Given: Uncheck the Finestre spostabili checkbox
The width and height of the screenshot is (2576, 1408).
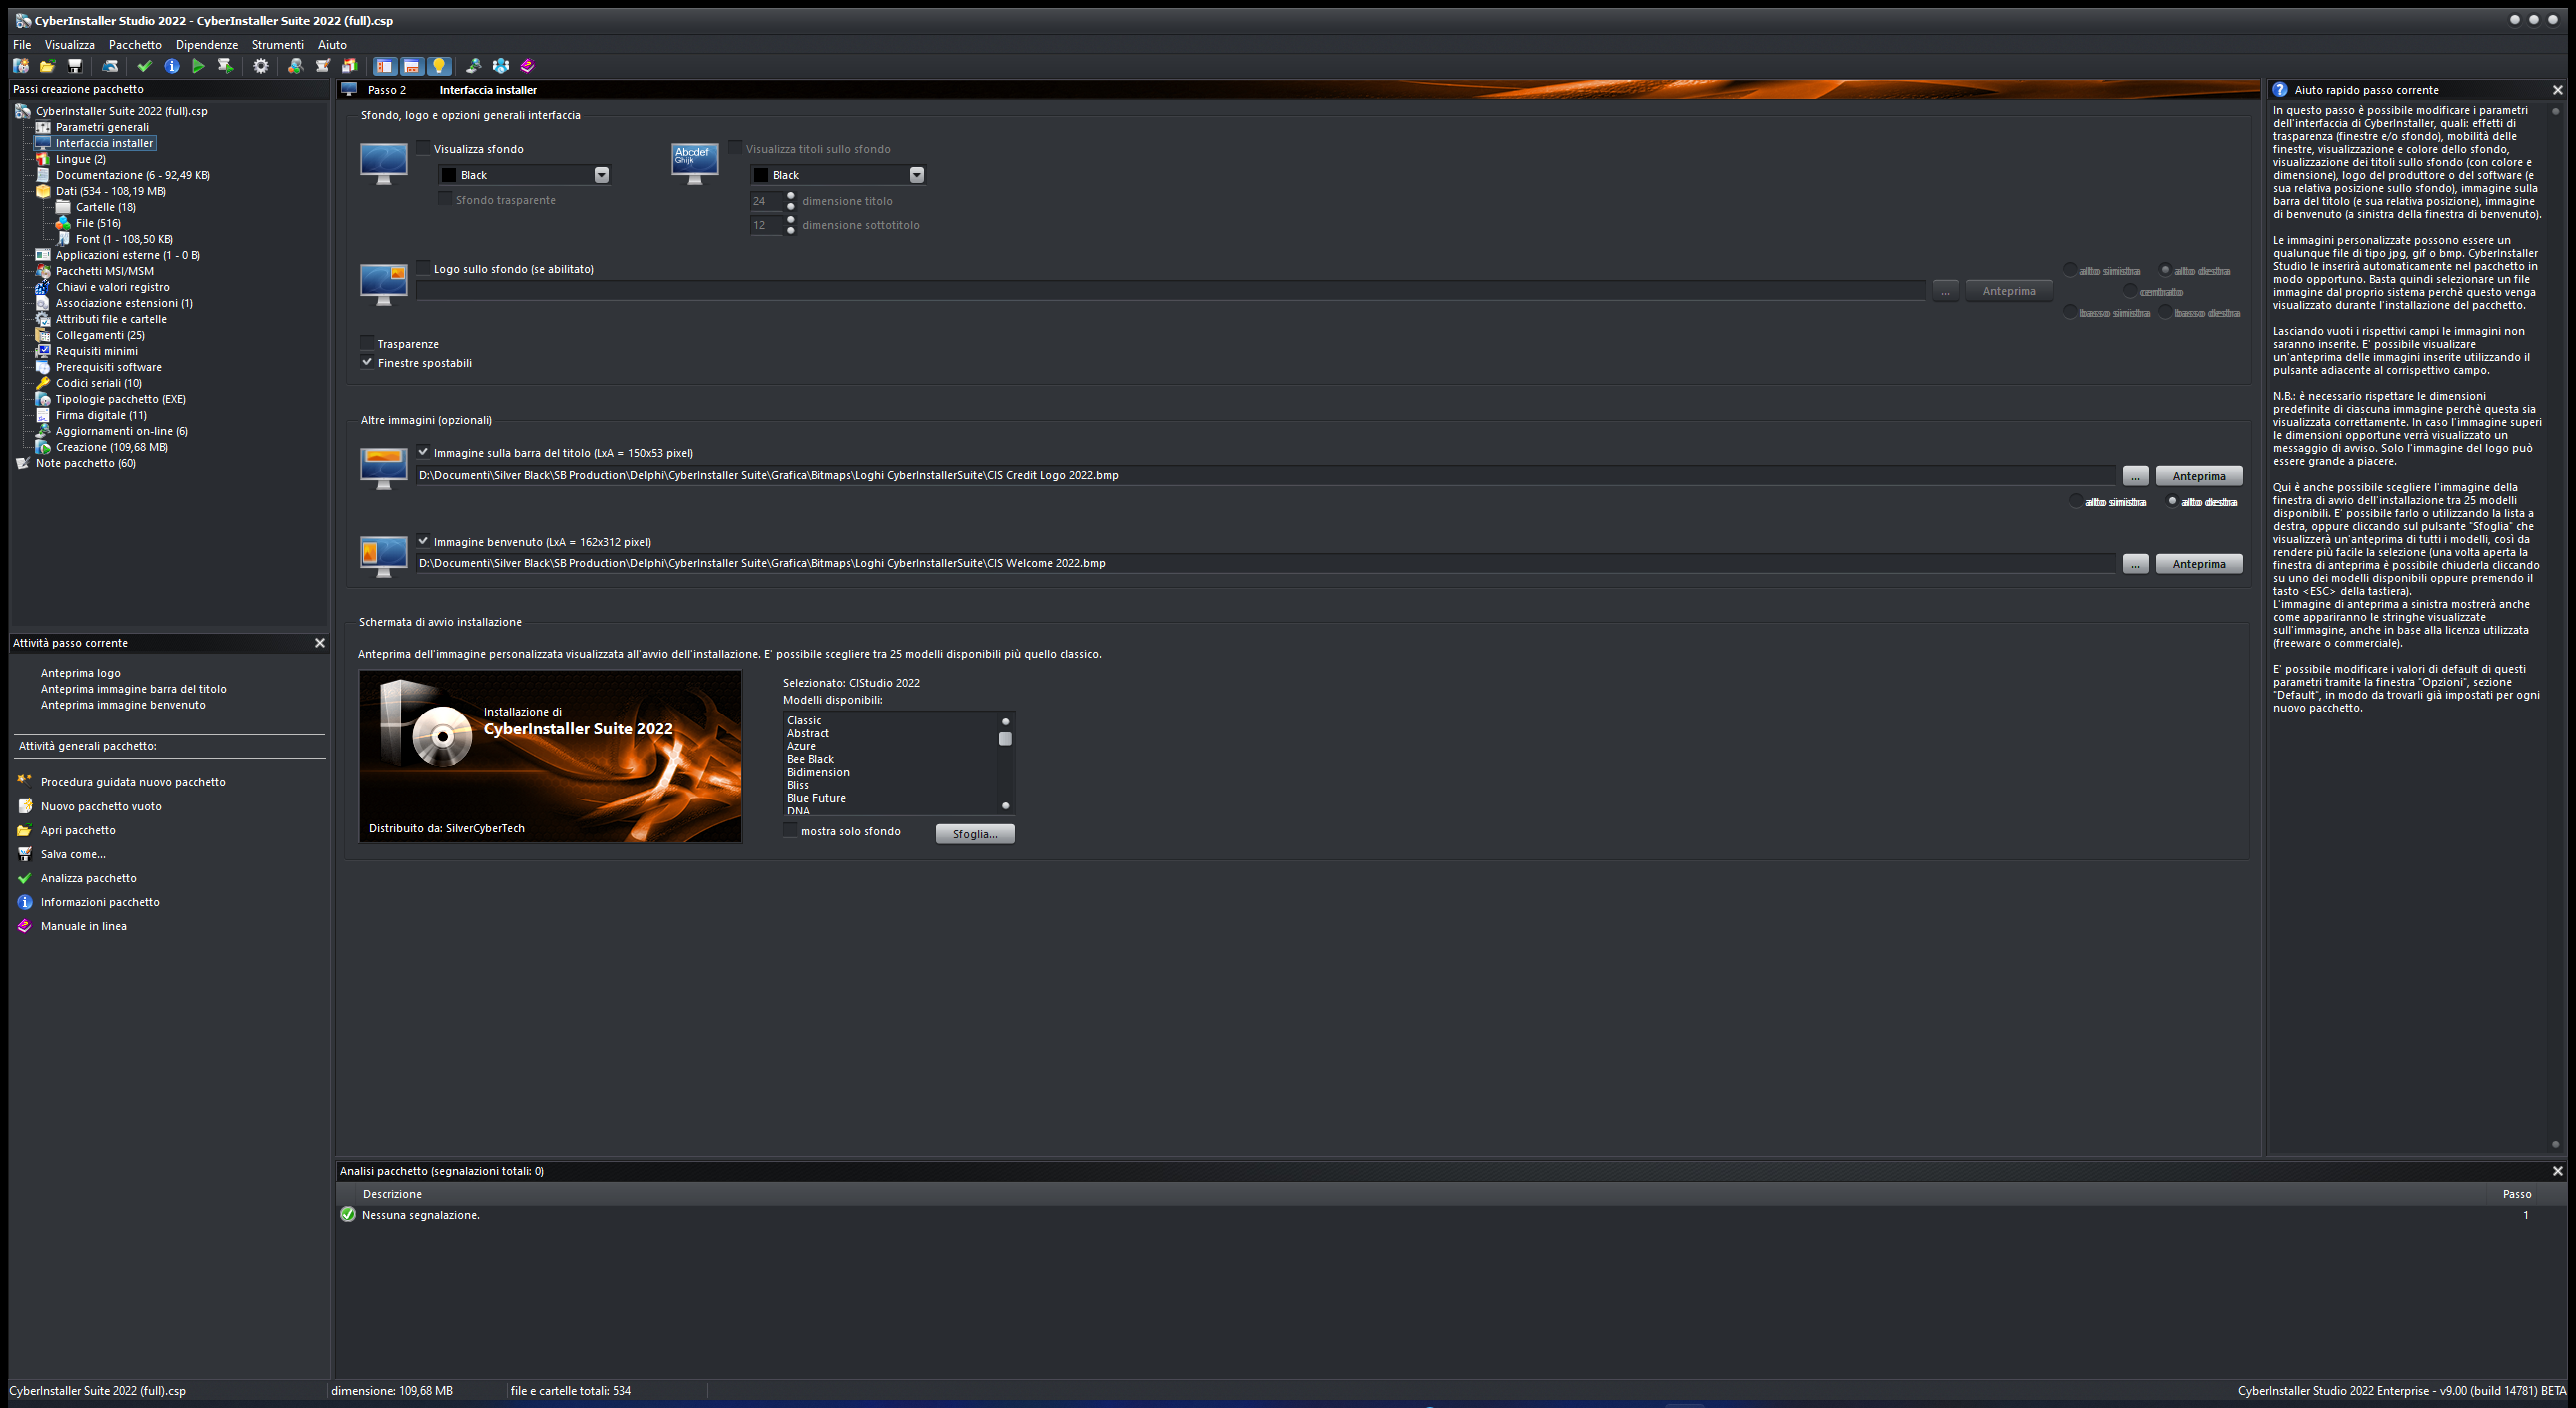Looking at the screenshot, I should [x=368, y=362].
